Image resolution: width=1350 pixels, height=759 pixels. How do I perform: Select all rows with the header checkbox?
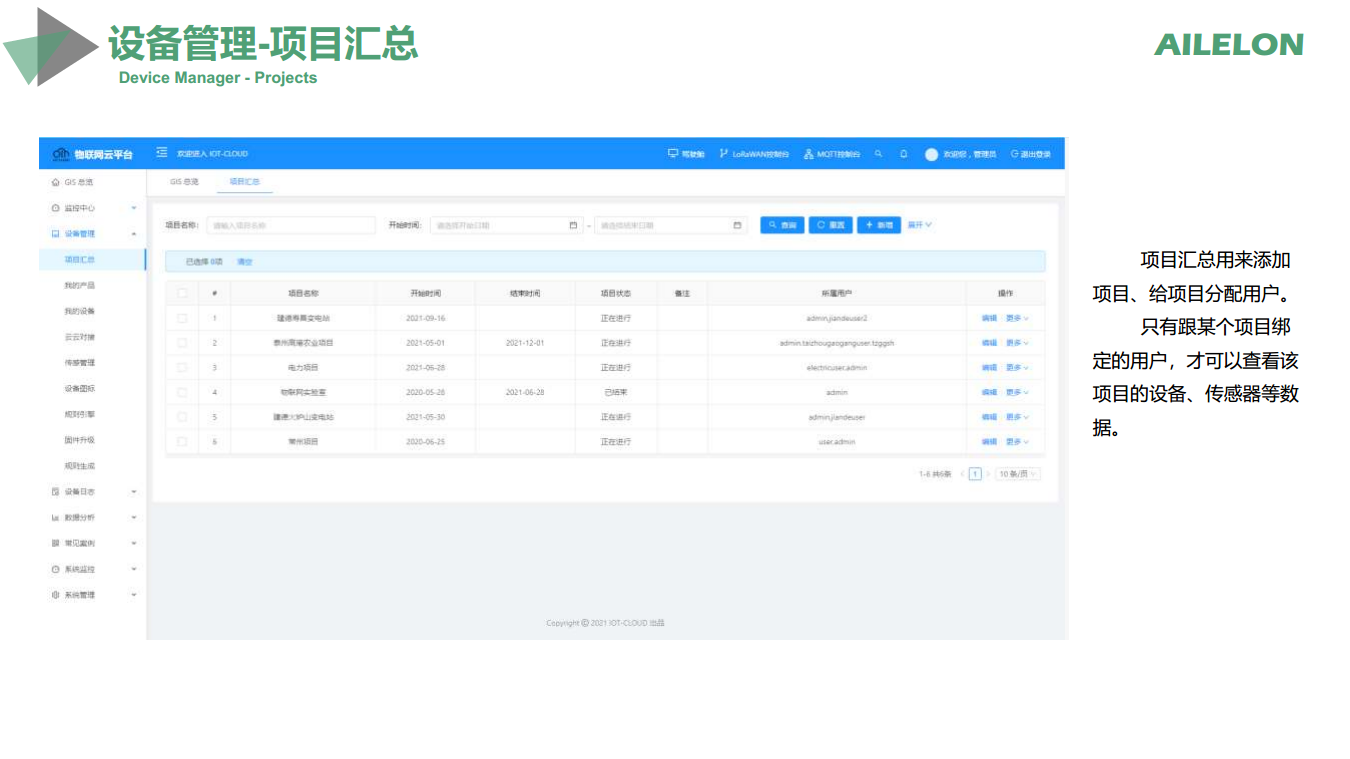pos(182,293)
